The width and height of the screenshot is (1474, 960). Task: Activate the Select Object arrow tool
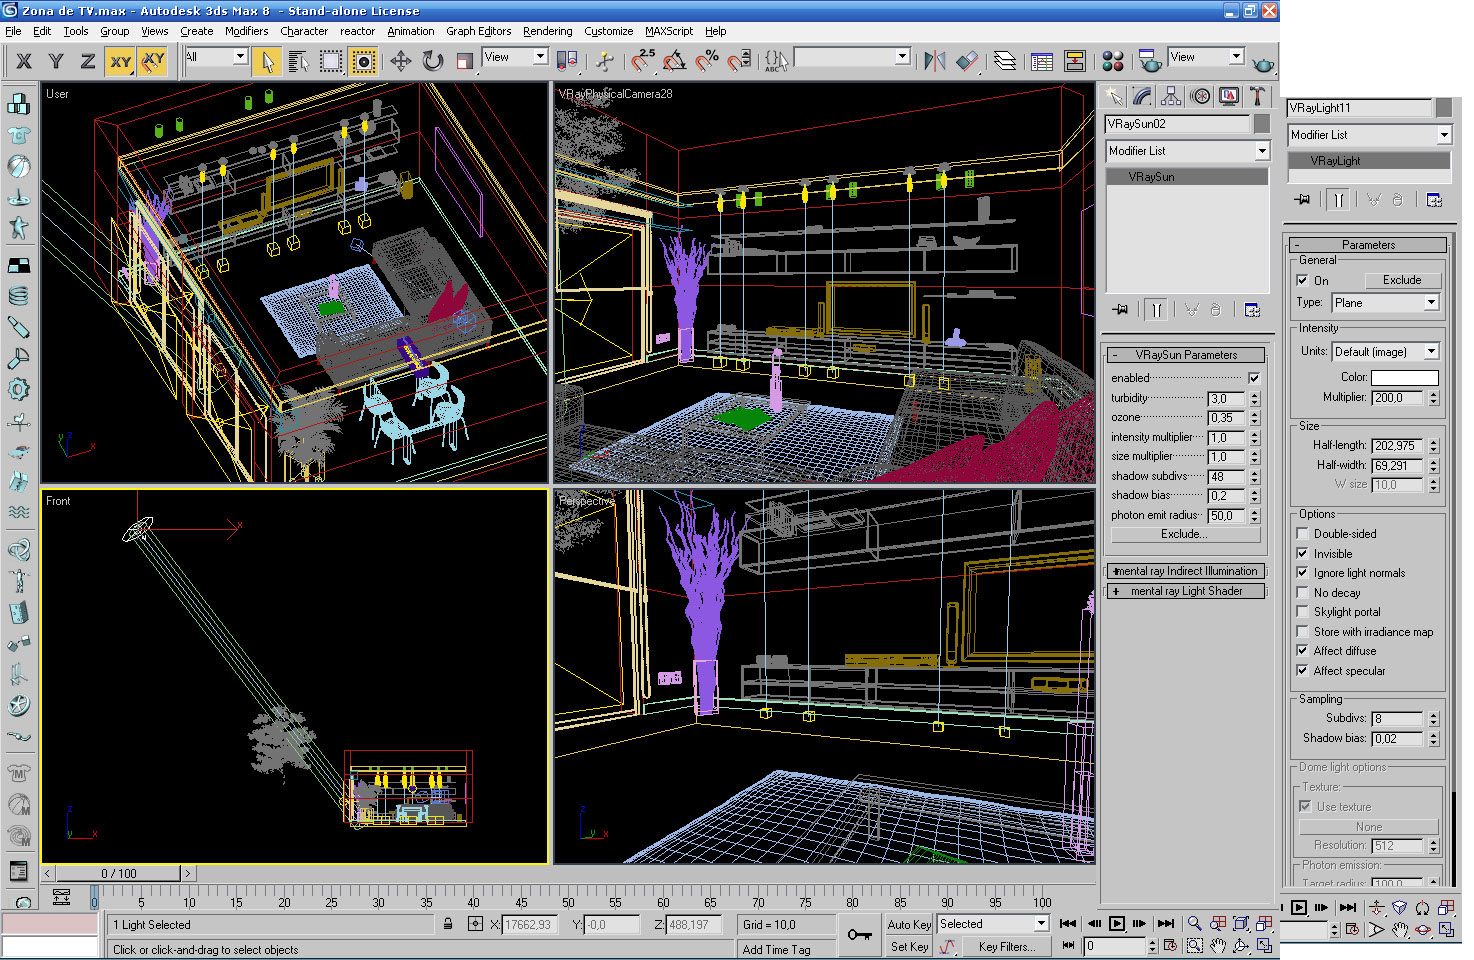point(267,62)
